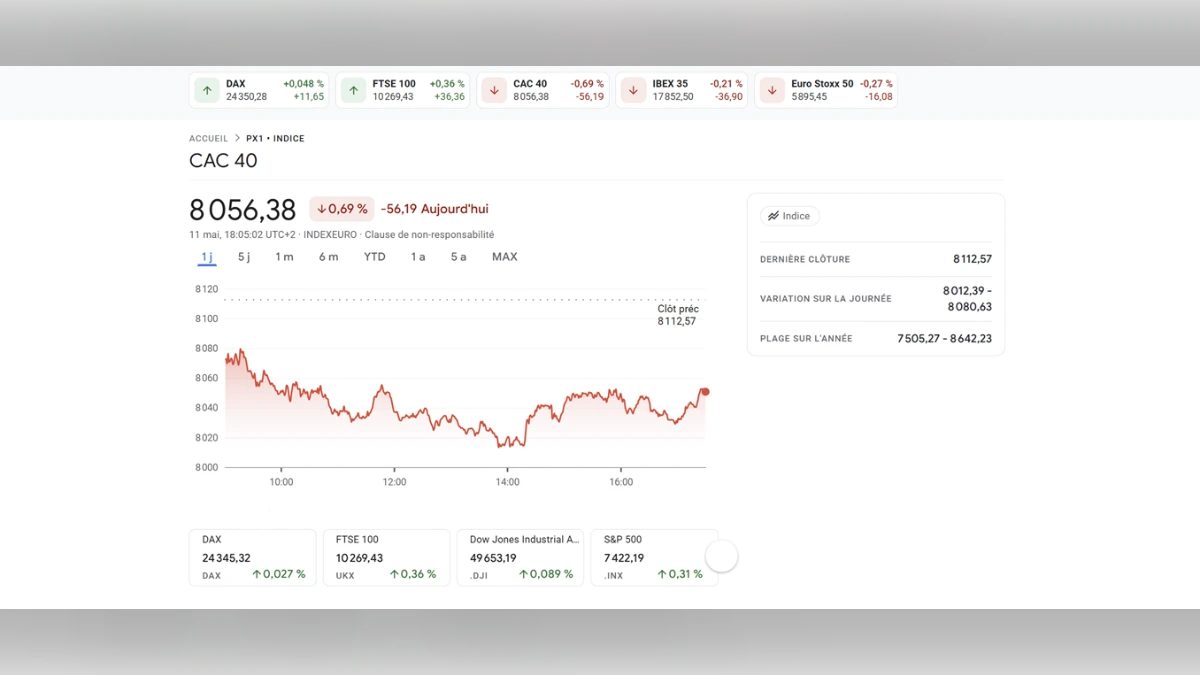Click the VARIATION SUR LA JOURNÉE label
1200x675 pixels.
click(x=826, y=299)
